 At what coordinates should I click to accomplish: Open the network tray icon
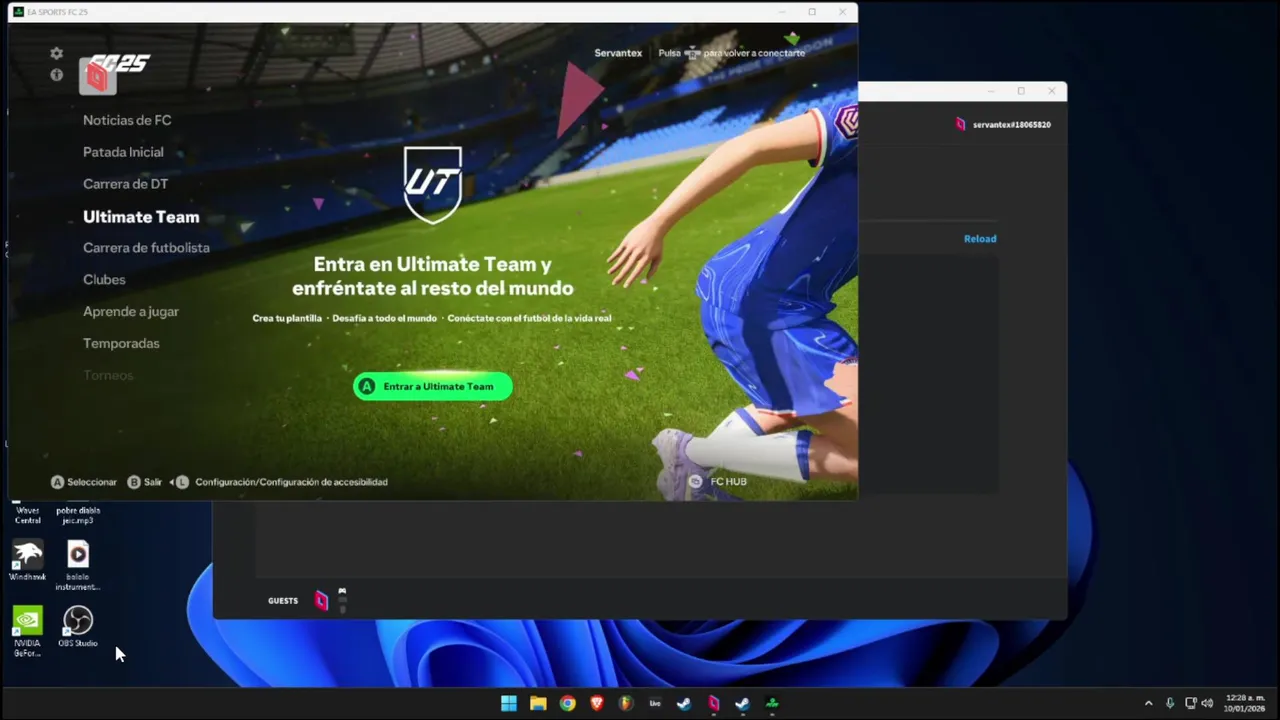tap(1190, 703)
